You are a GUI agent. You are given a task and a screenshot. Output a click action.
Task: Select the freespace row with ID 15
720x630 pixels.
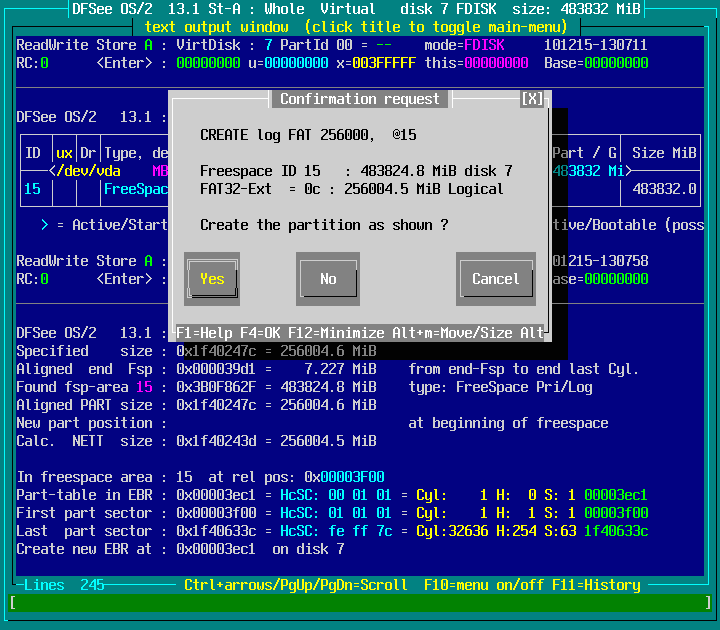32,189
